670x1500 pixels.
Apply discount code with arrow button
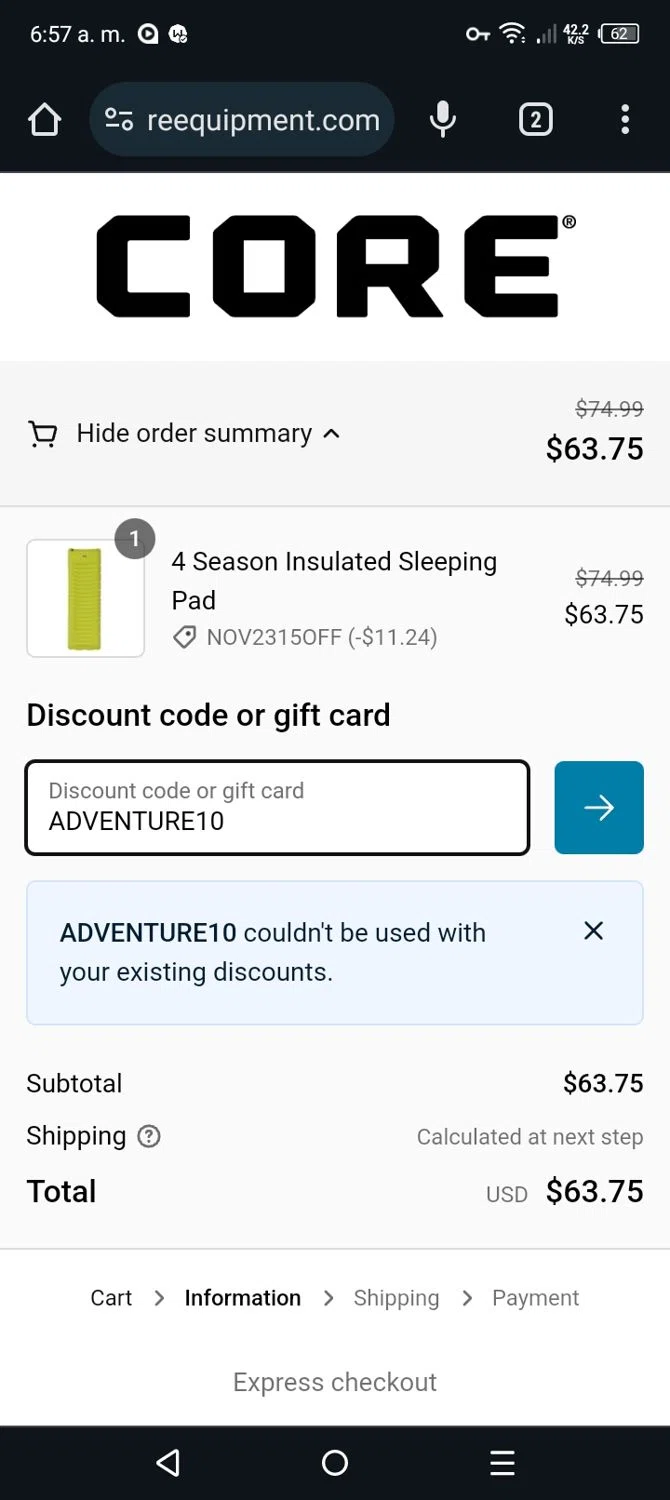(599, 807)
